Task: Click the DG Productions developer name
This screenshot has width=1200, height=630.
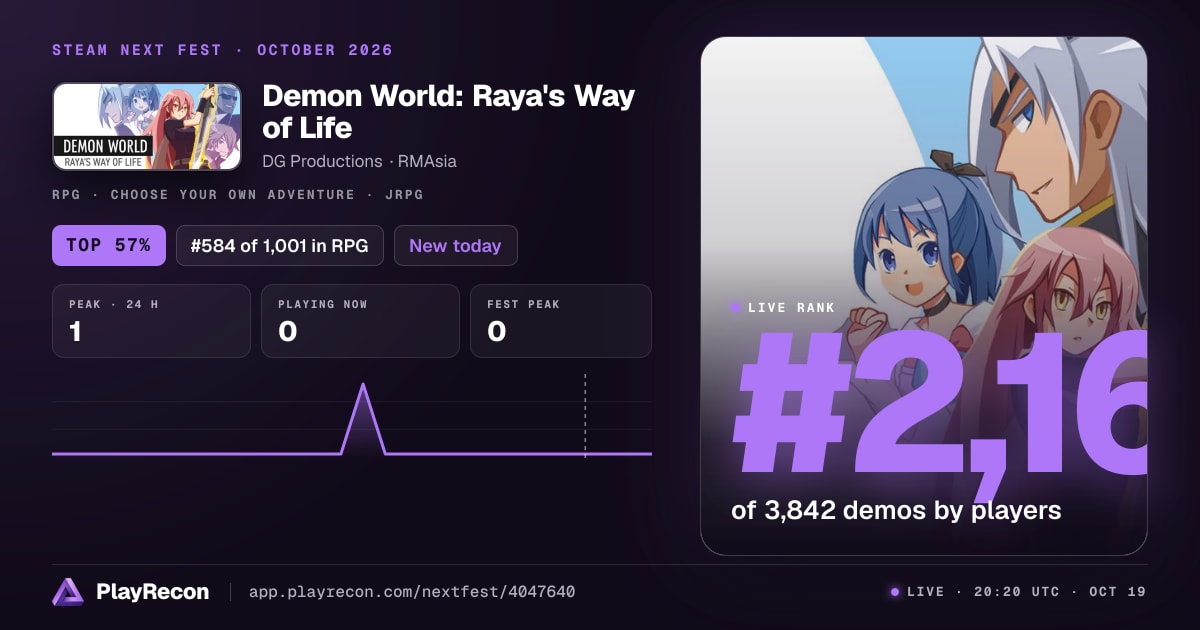Action: coord(322,161)
